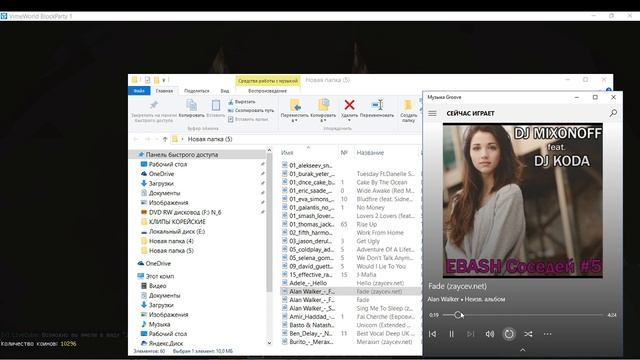Select file Adele_-_Hello
This screenshot has width=640, height=360.
tap(308, 283)
